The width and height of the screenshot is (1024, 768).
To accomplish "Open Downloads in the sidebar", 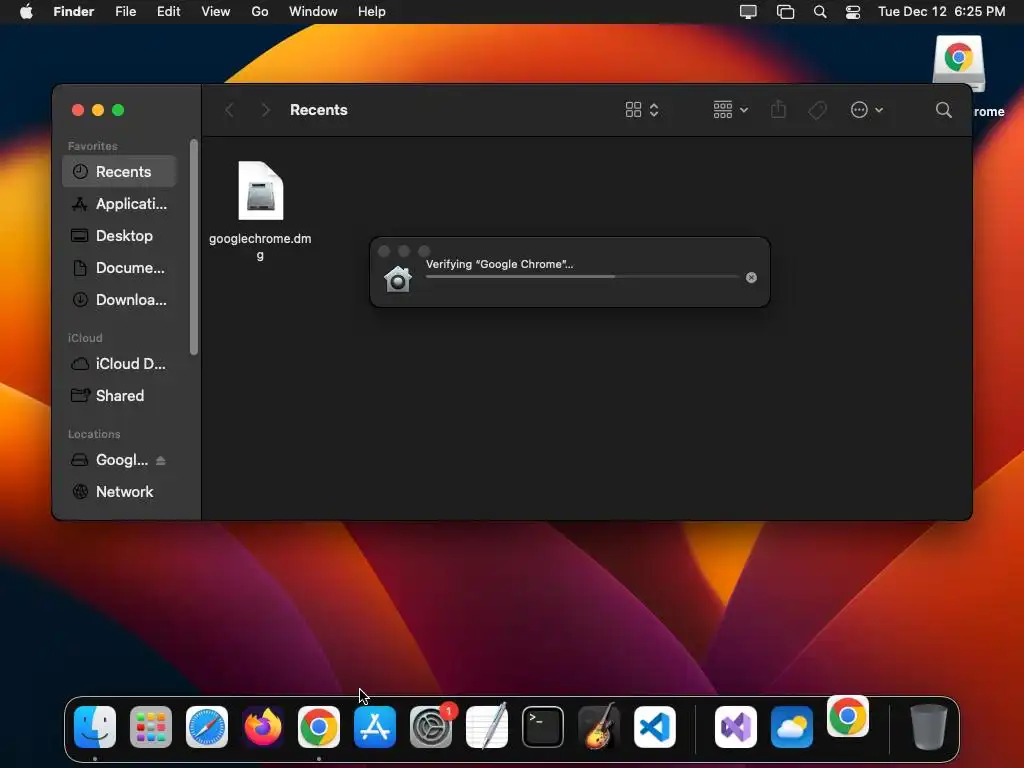I will point(120,300).
